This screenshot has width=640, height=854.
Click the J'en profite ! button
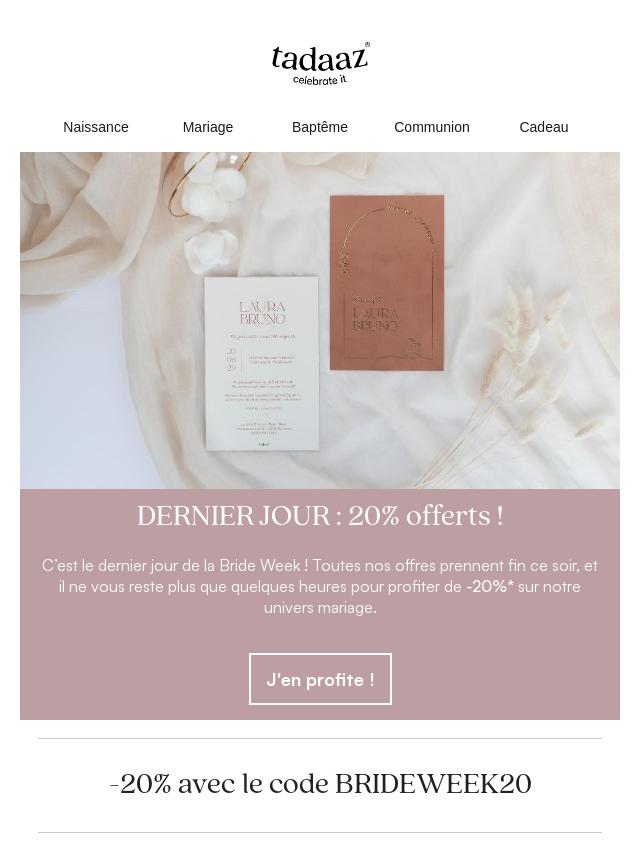click(320, 679)
